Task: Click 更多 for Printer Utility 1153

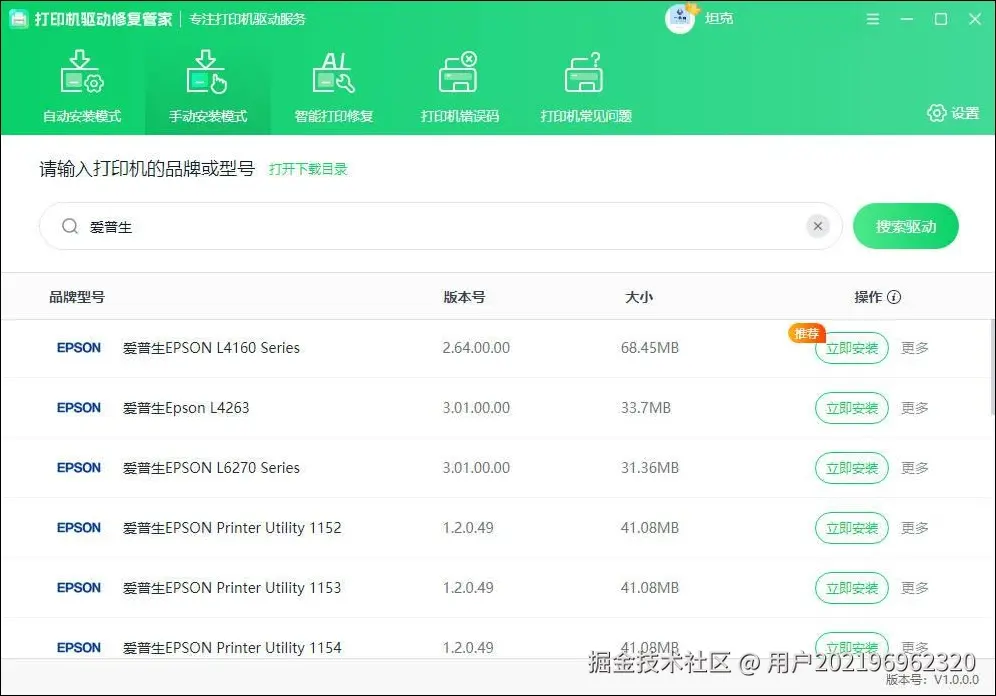Action: 915,588
